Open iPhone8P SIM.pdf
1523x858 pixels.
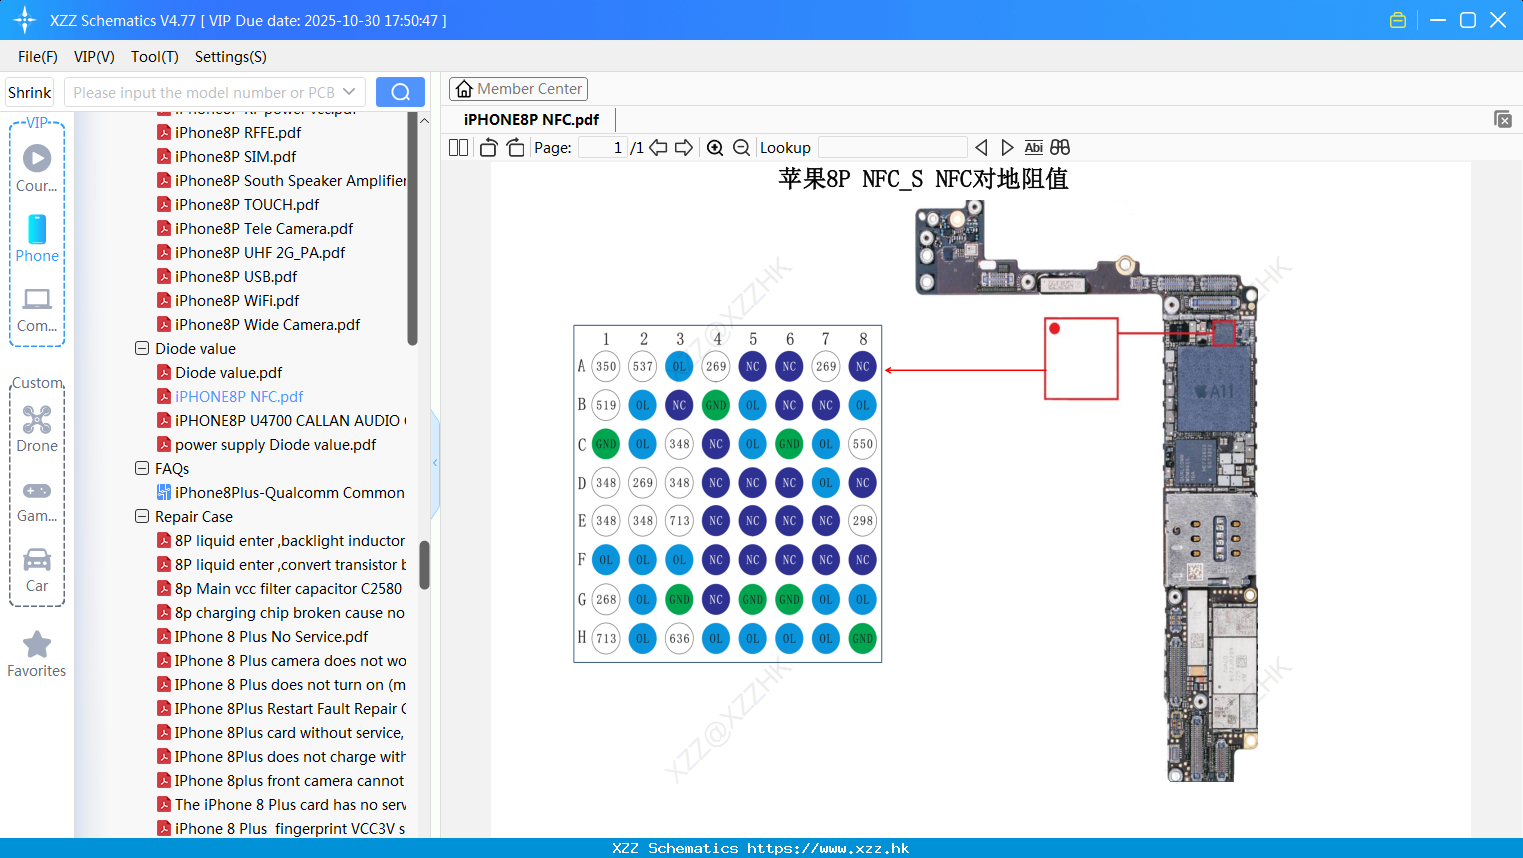(x=235, y=156)
